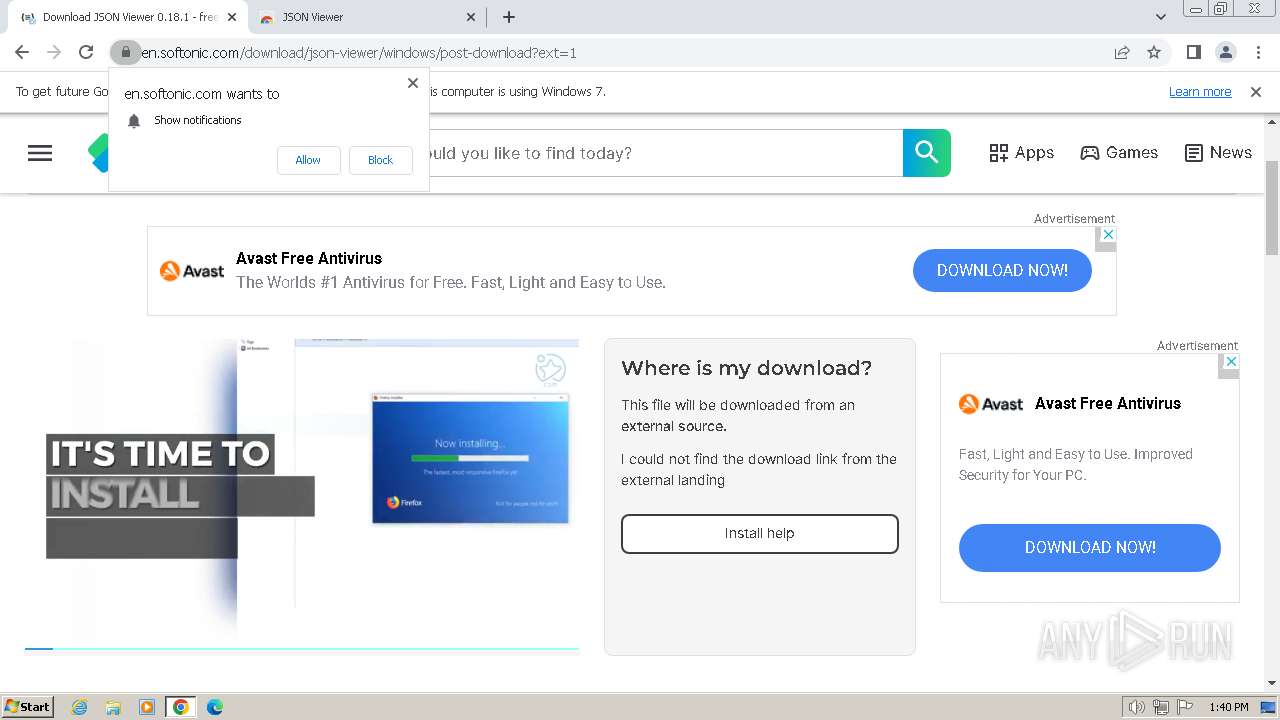1280x720 pixels.
Task: Click the Avast logo in banner ad
Action: coord(192,271)
